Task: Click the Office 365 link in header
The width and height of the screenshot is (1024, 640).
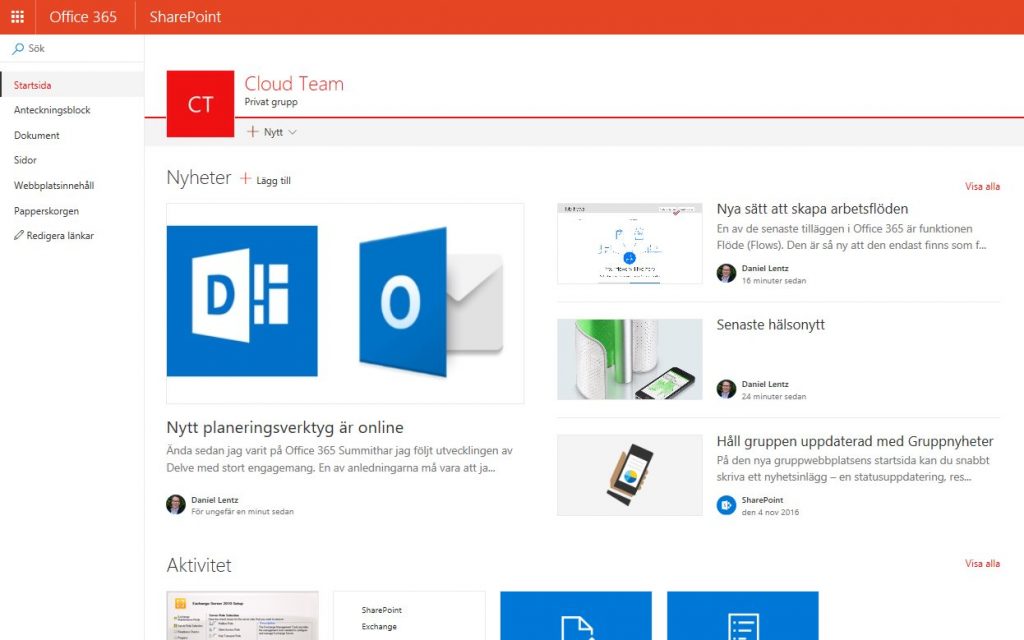Action: [x=83, y=17]
